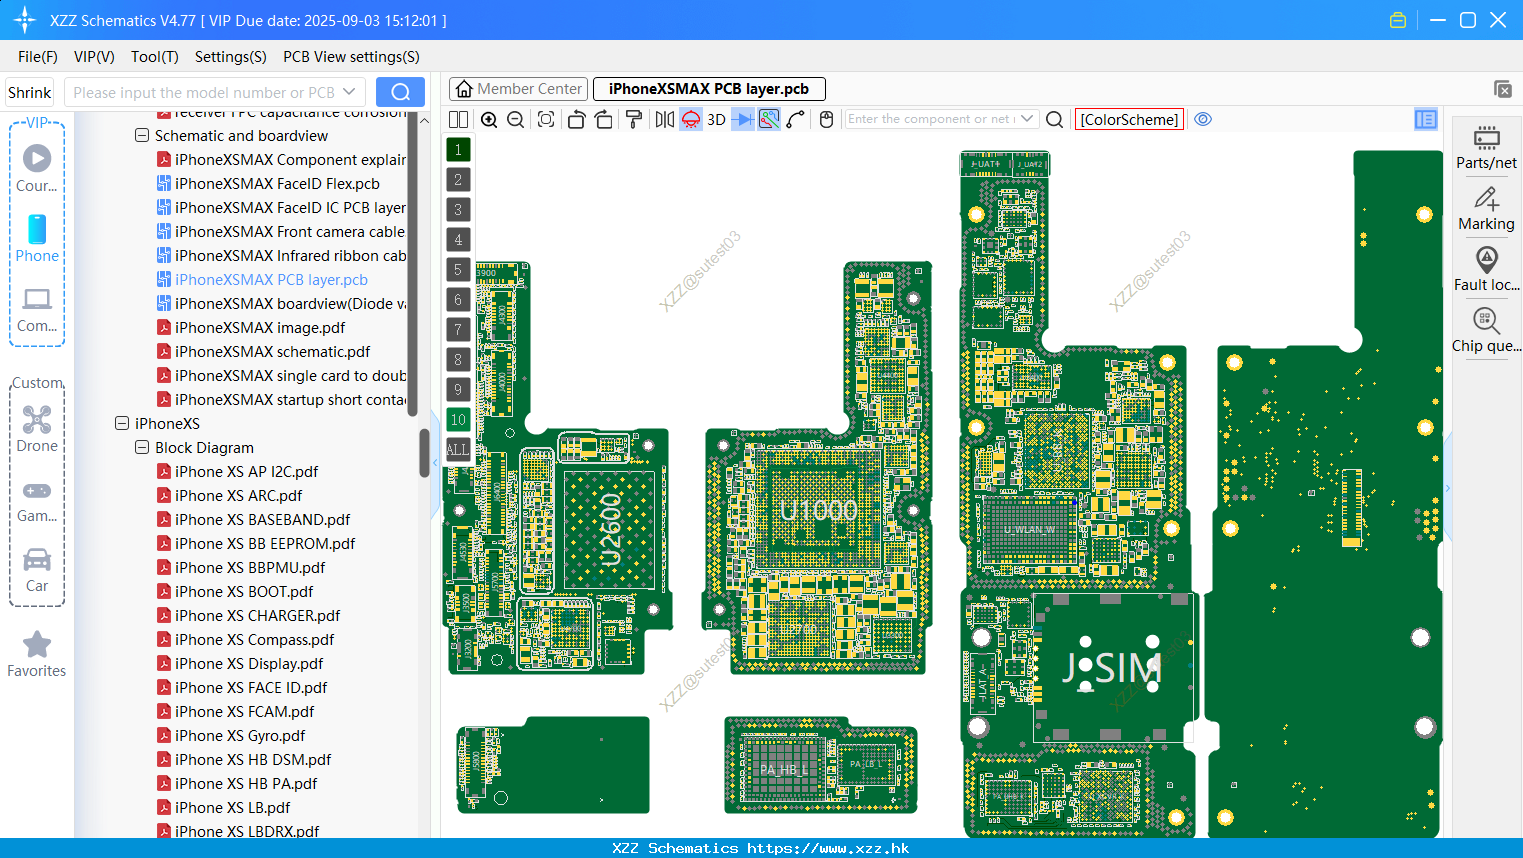
Task: Click the Shrink button
Action: 29,93
